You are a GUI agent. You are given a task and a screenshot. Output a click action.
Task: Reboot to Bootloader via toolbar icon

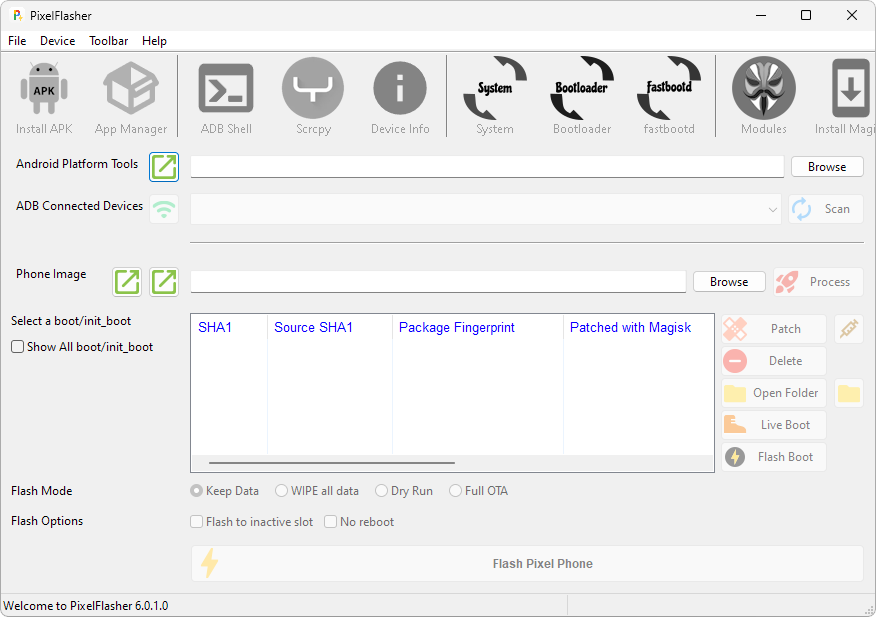(581, 97)
